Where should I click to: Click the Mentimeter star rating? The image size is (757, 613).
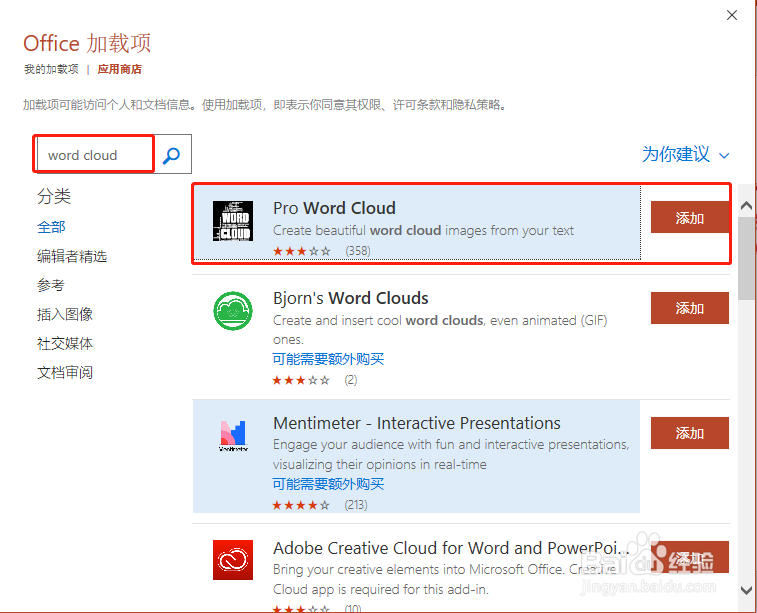[x=301, y=505]
